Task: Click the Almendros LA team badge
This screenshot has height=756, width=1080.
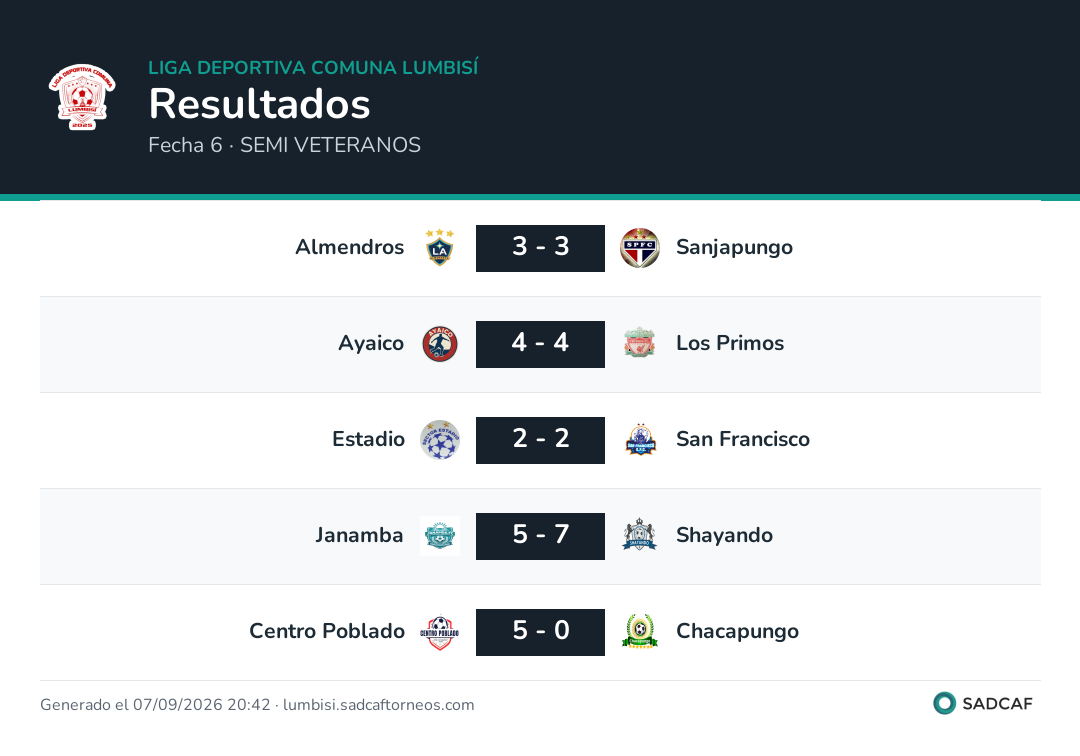Action: pyautogui.click(x=439, y=248)
